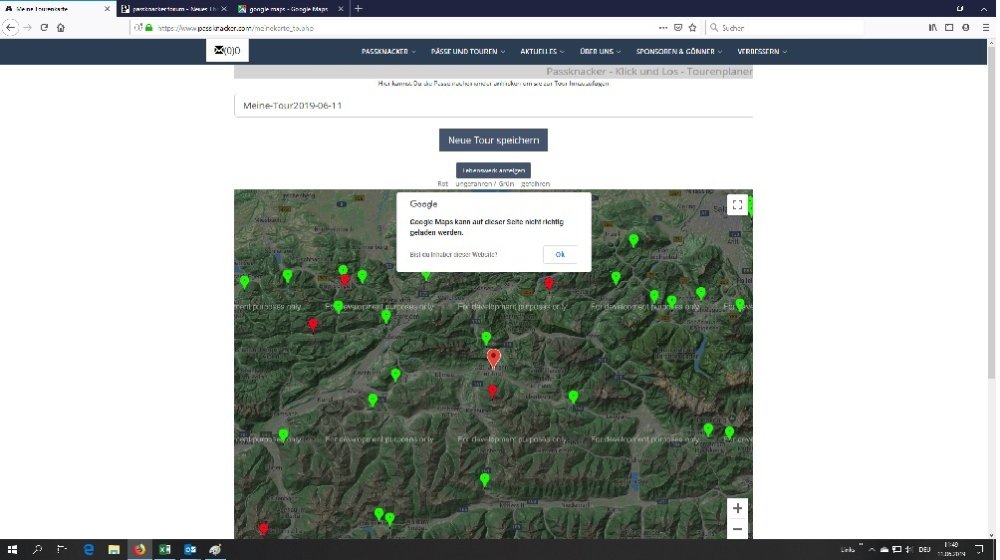Zoom in with the map plus button
The image size is (1000, 560).
737,508
